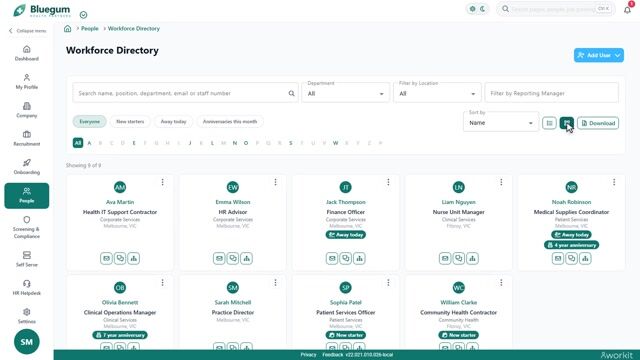Viewport: 640px width, 360px height.
Task: Open the Department dropdown
Action: [346, 92]
